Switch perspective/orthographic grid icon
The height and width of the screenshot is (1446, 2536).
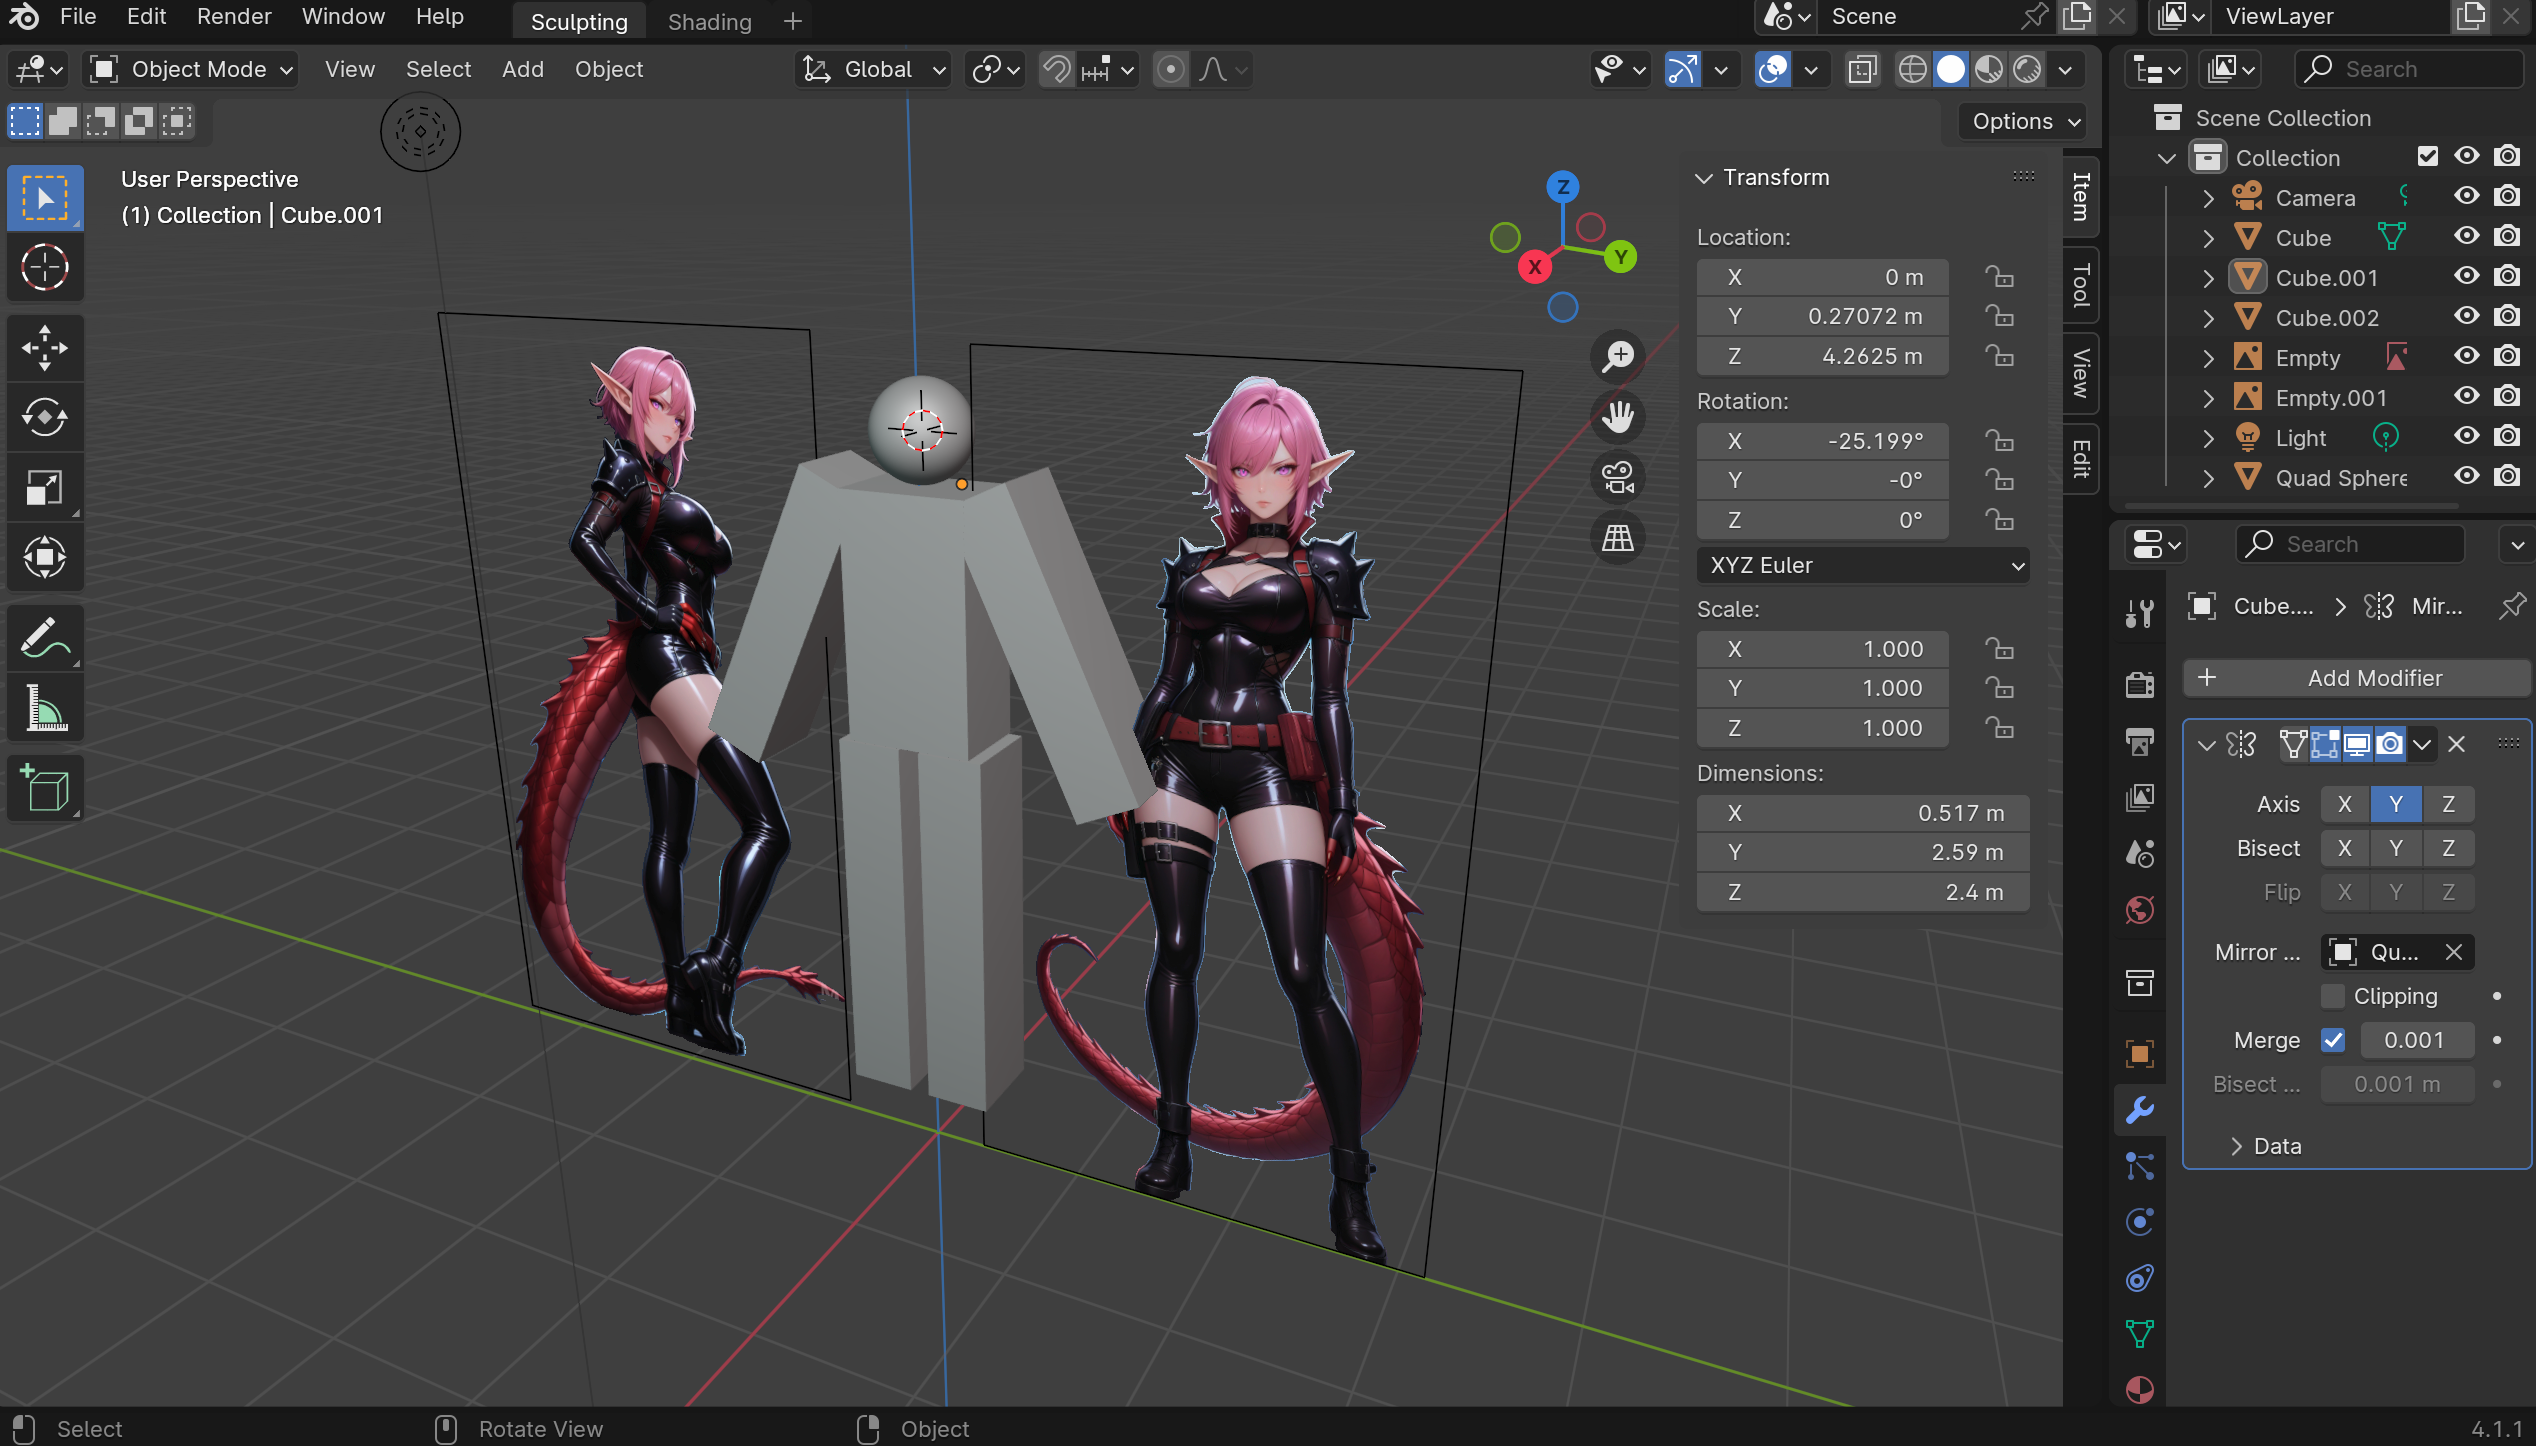[x=1617, y=538]
